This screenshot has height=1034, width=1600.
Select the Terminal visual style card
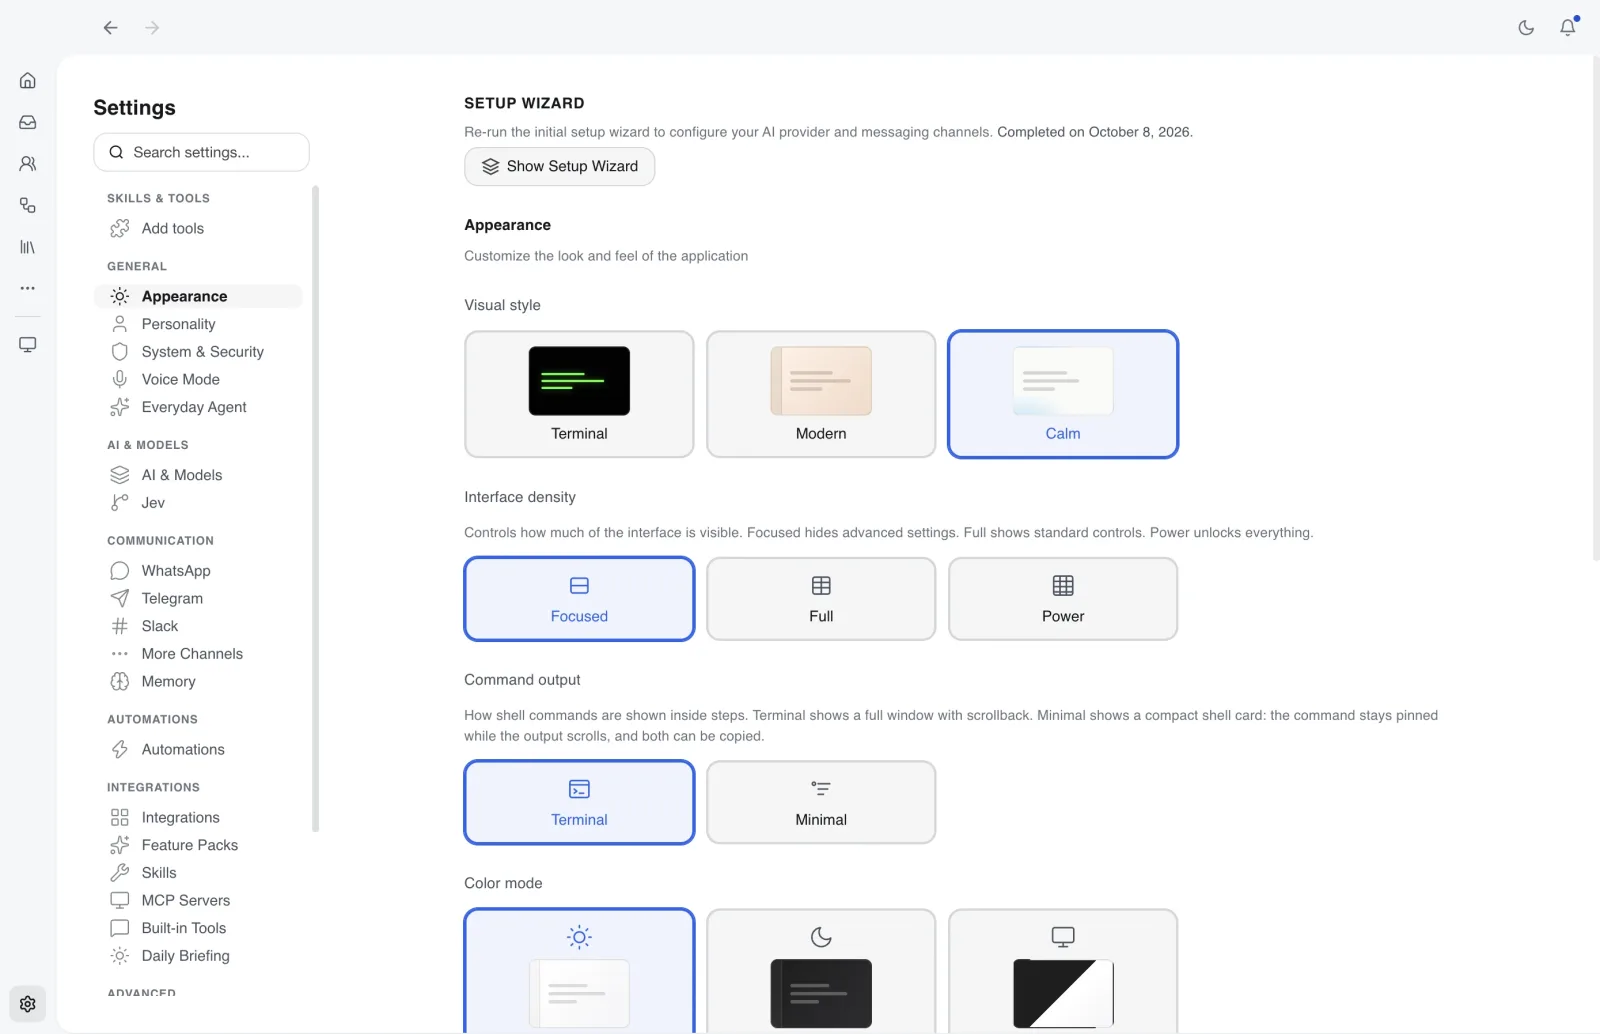579,394
